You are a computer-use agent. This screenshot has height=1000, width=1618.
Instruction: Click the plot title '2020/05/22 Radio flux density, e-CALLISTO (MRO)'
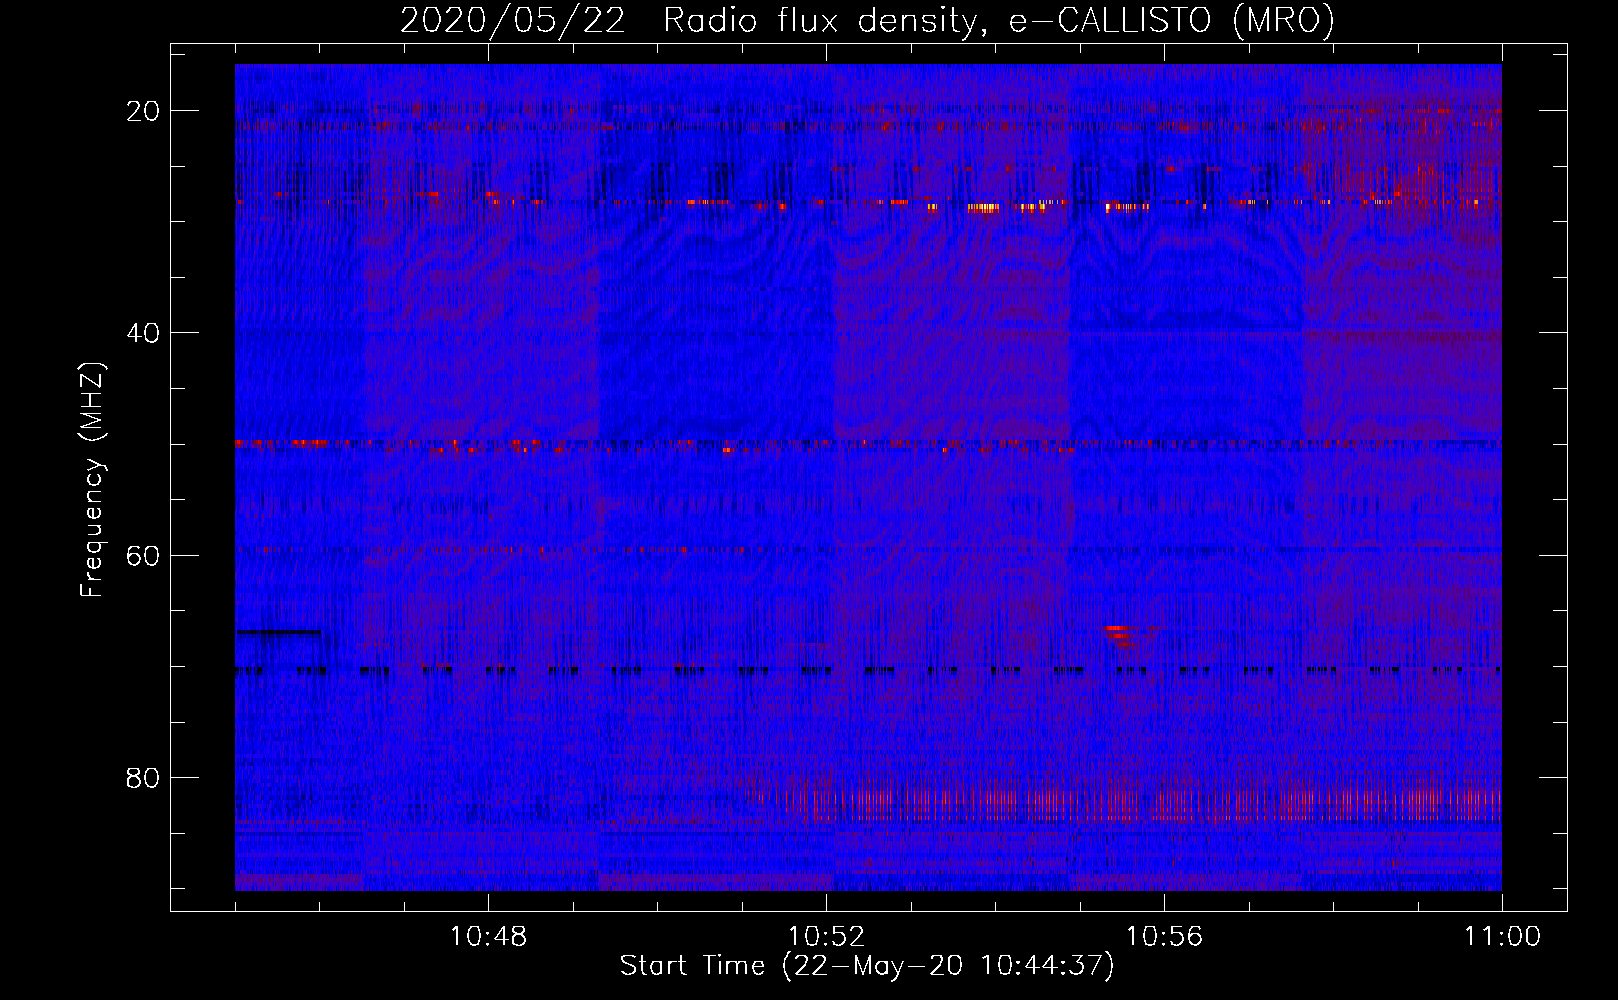coord(867,20)
